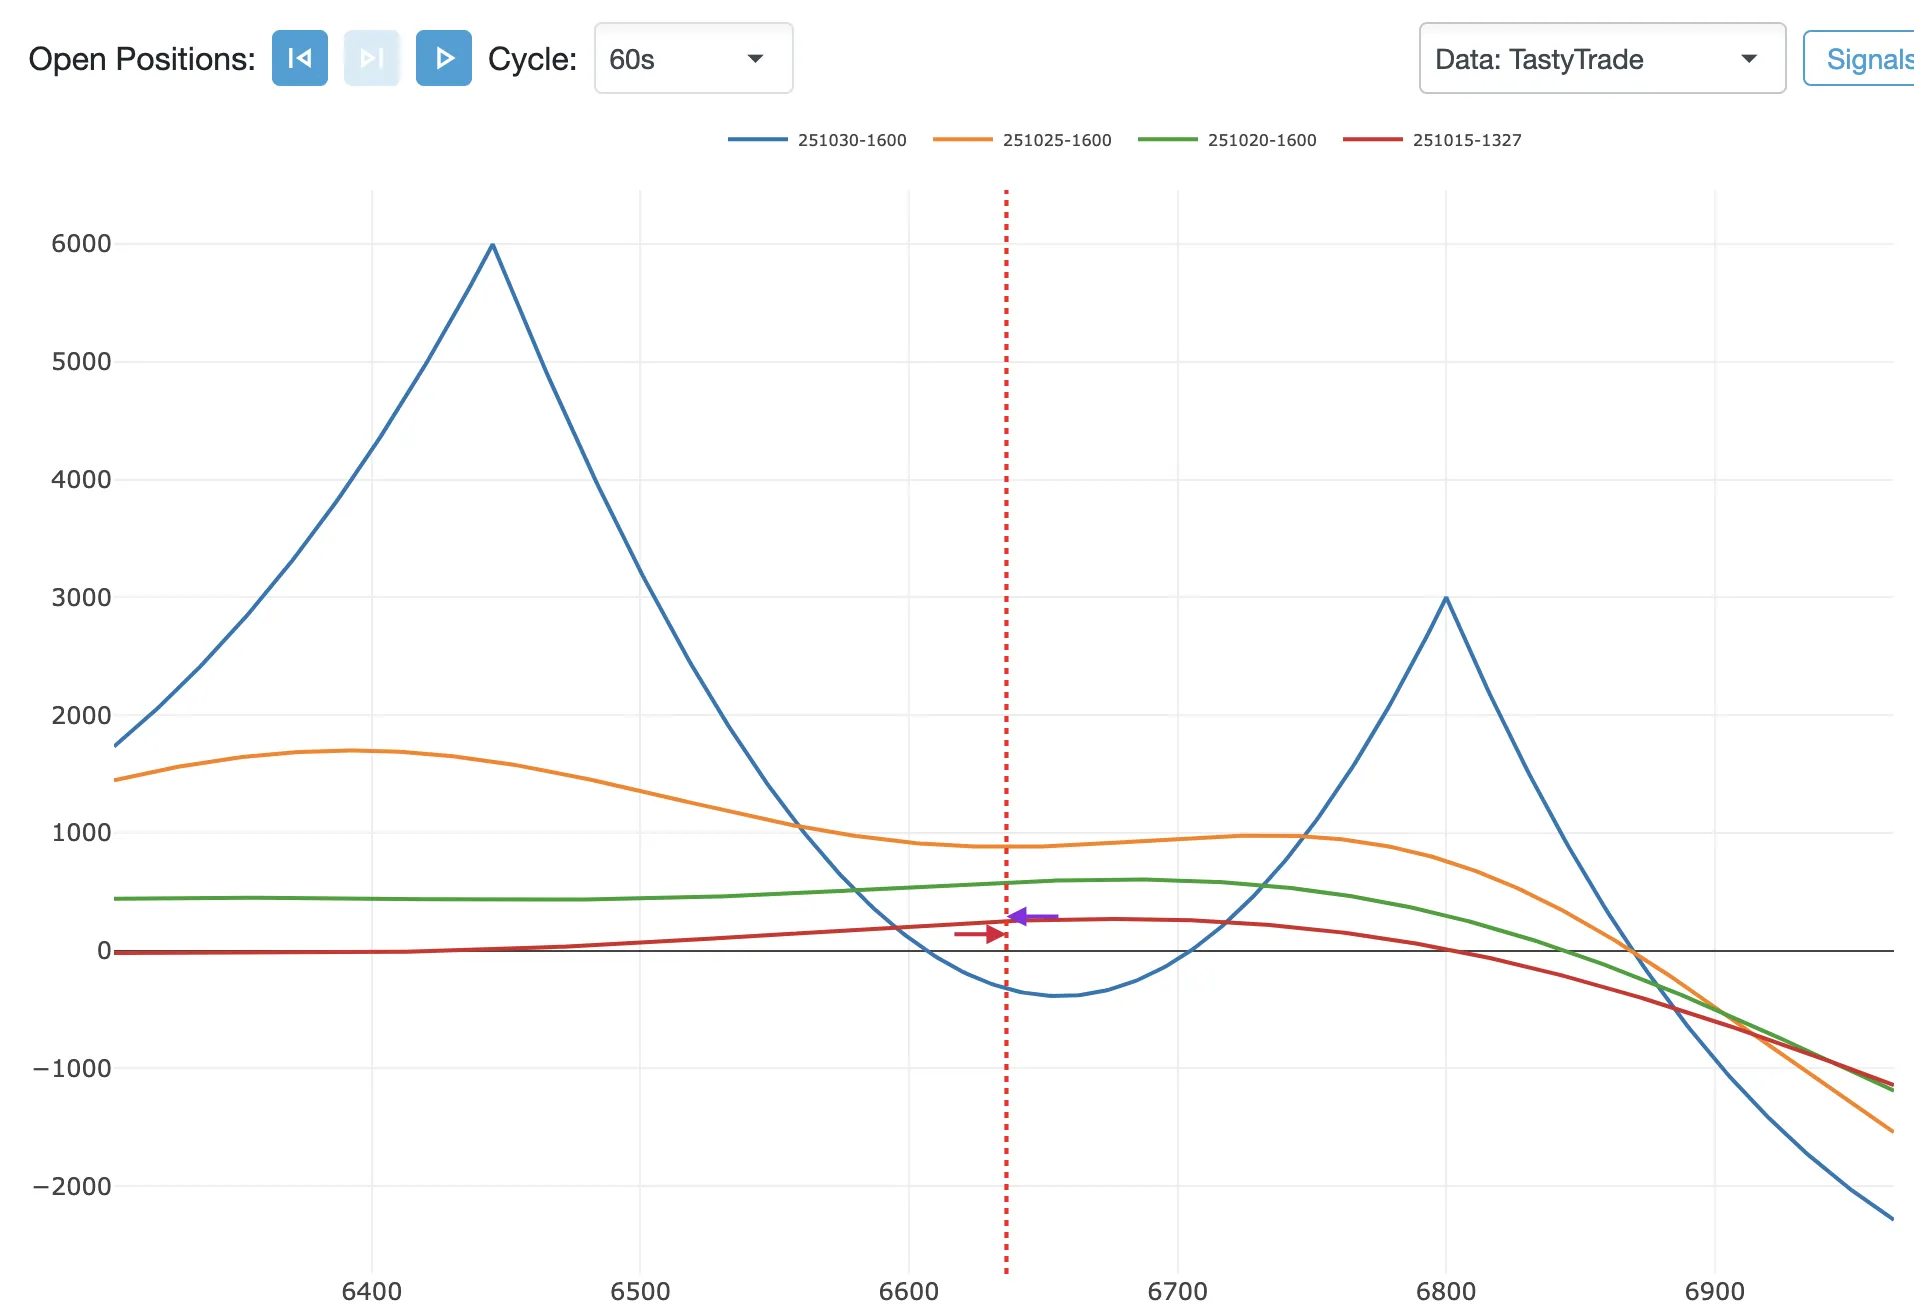Click the blue curve peak at 6800
This screenshot has width=1914, height=1314.
[x=1446, y=598]
